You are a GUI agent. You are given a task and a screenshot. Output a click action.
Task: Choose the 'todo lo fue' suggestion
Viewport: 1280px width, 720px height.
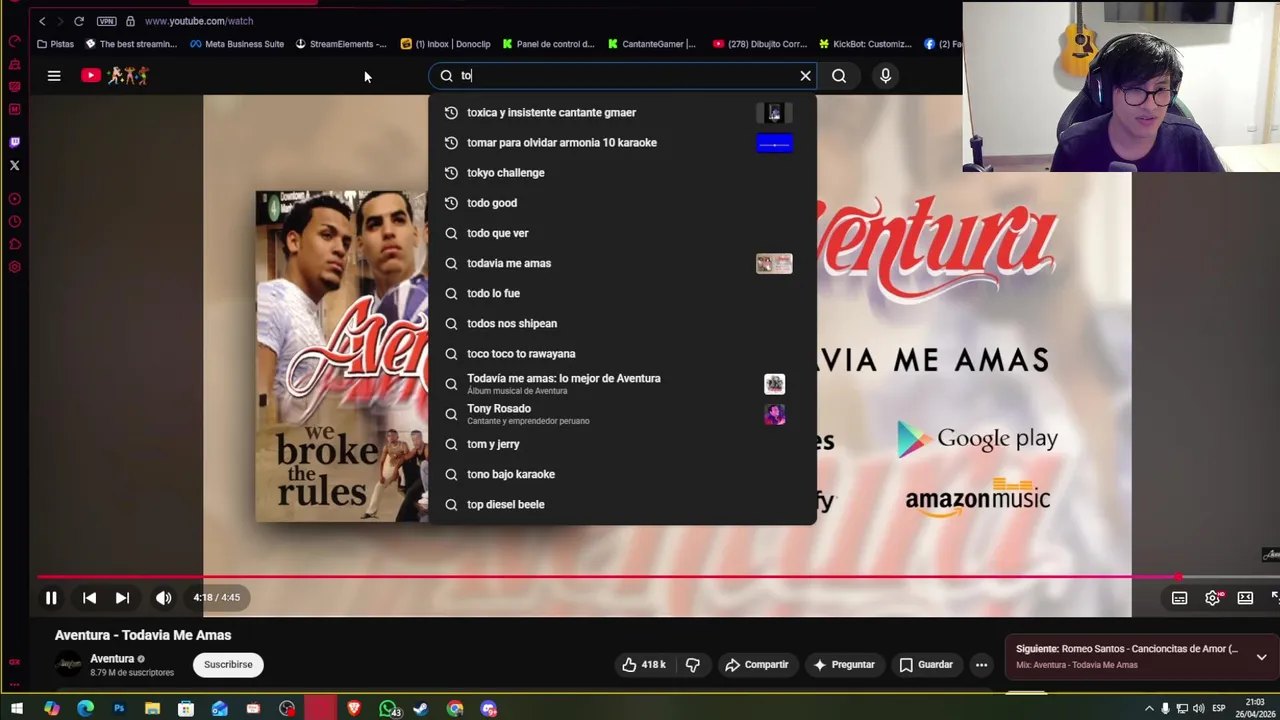[x=622, y=293]
